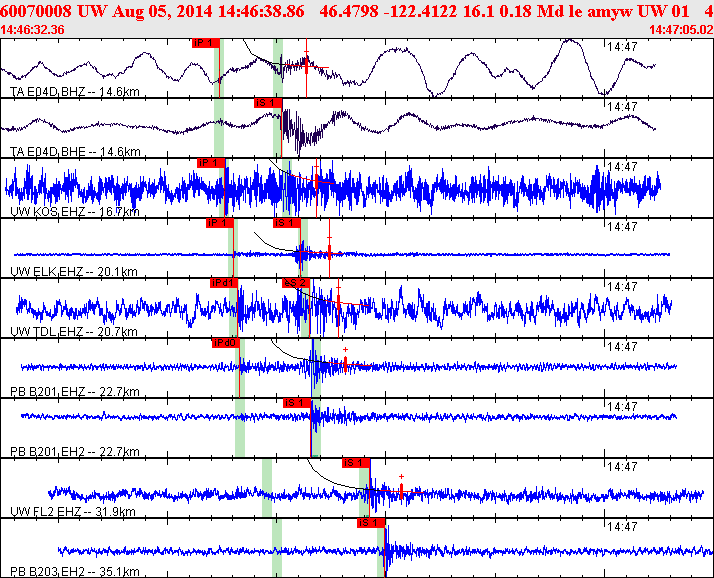
Task: Click the iP 1 pick flag on UW KOS EHZ
Action: coord(211,163)
